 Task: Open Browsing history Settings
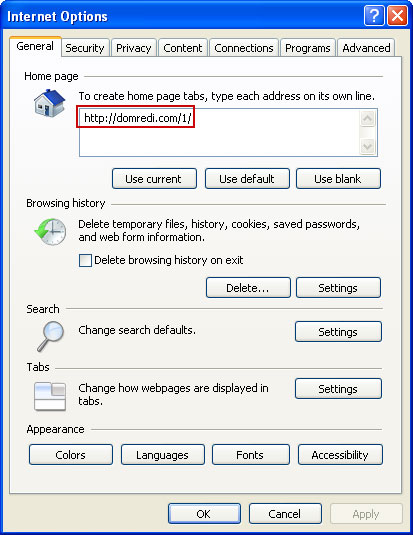pyautogui.click(x=338, y=288)
